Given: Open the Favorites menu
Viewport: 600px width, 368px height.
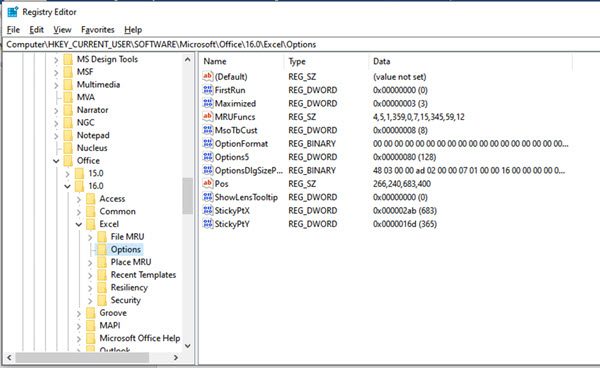Looking at the screenshot, I should [x=98, y=30].
